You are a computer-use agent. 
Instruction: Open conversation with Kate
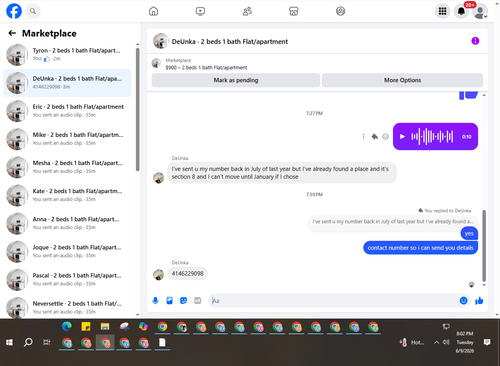point(68,195)
